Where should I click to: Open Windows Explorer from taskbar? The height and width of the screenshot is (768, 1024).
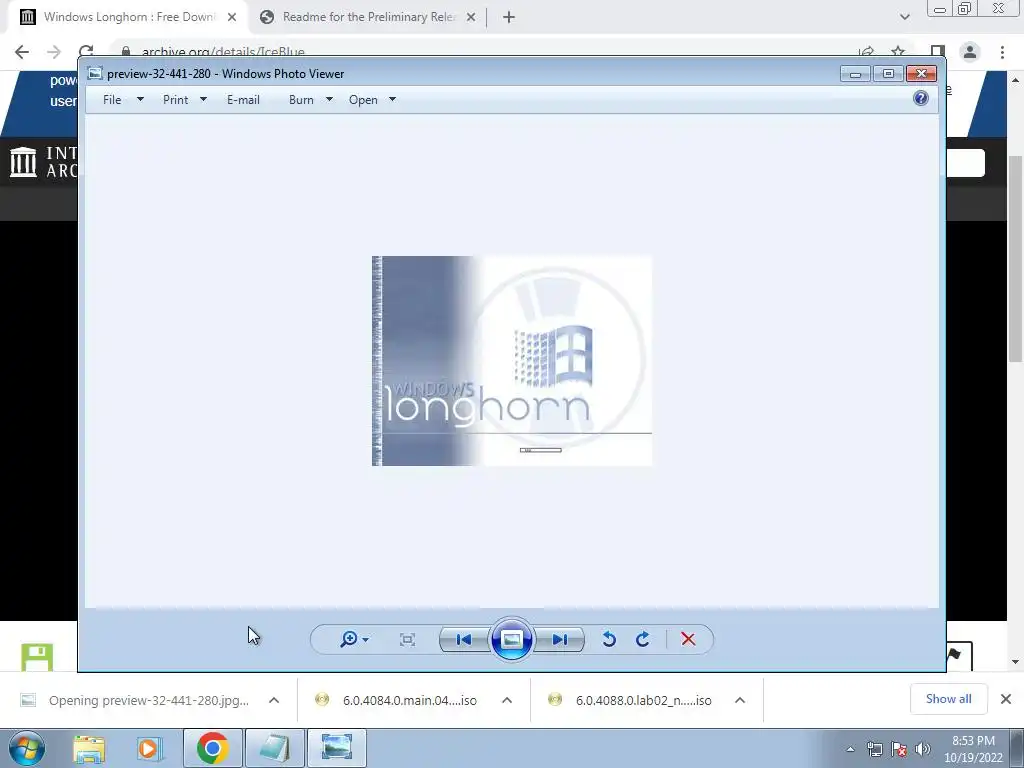click(89, 748)
